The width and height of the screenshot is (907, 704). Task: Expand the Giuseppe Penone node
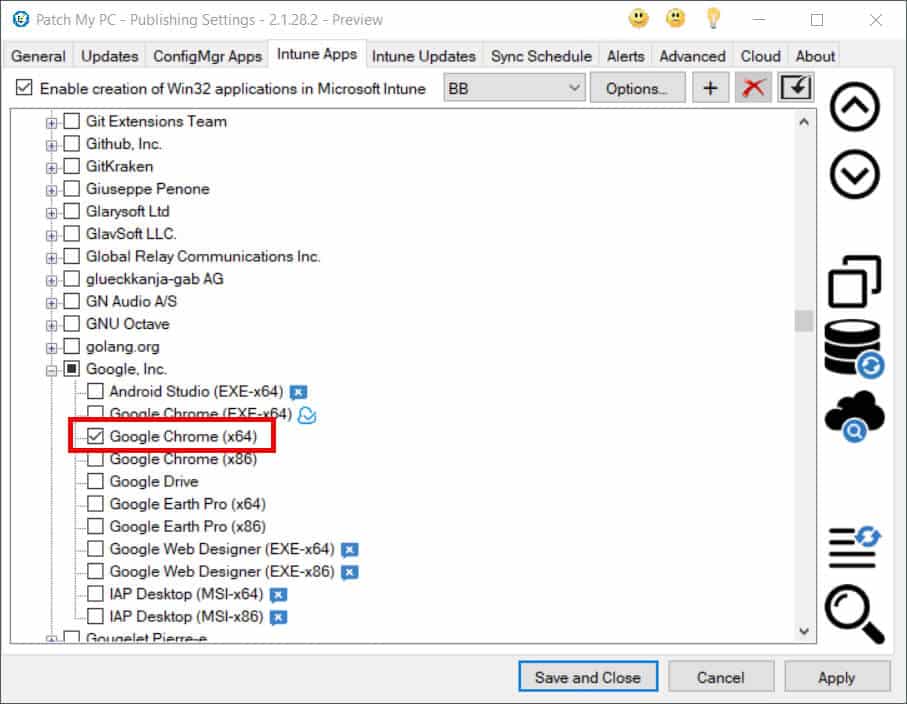click(51, 190)
